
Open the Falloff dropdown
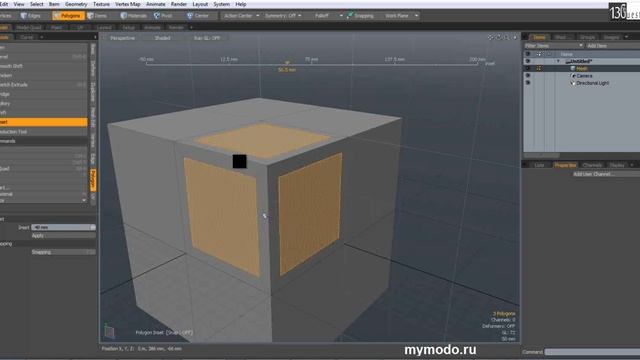click(x=329, y=16)
